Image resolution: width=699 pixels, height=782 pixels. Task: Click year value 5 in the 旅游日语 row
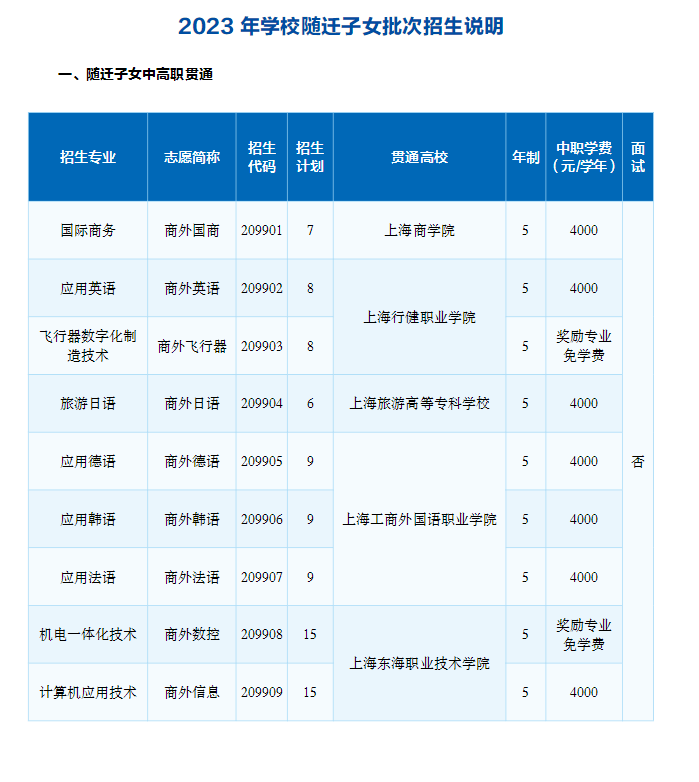coord(525,403)
